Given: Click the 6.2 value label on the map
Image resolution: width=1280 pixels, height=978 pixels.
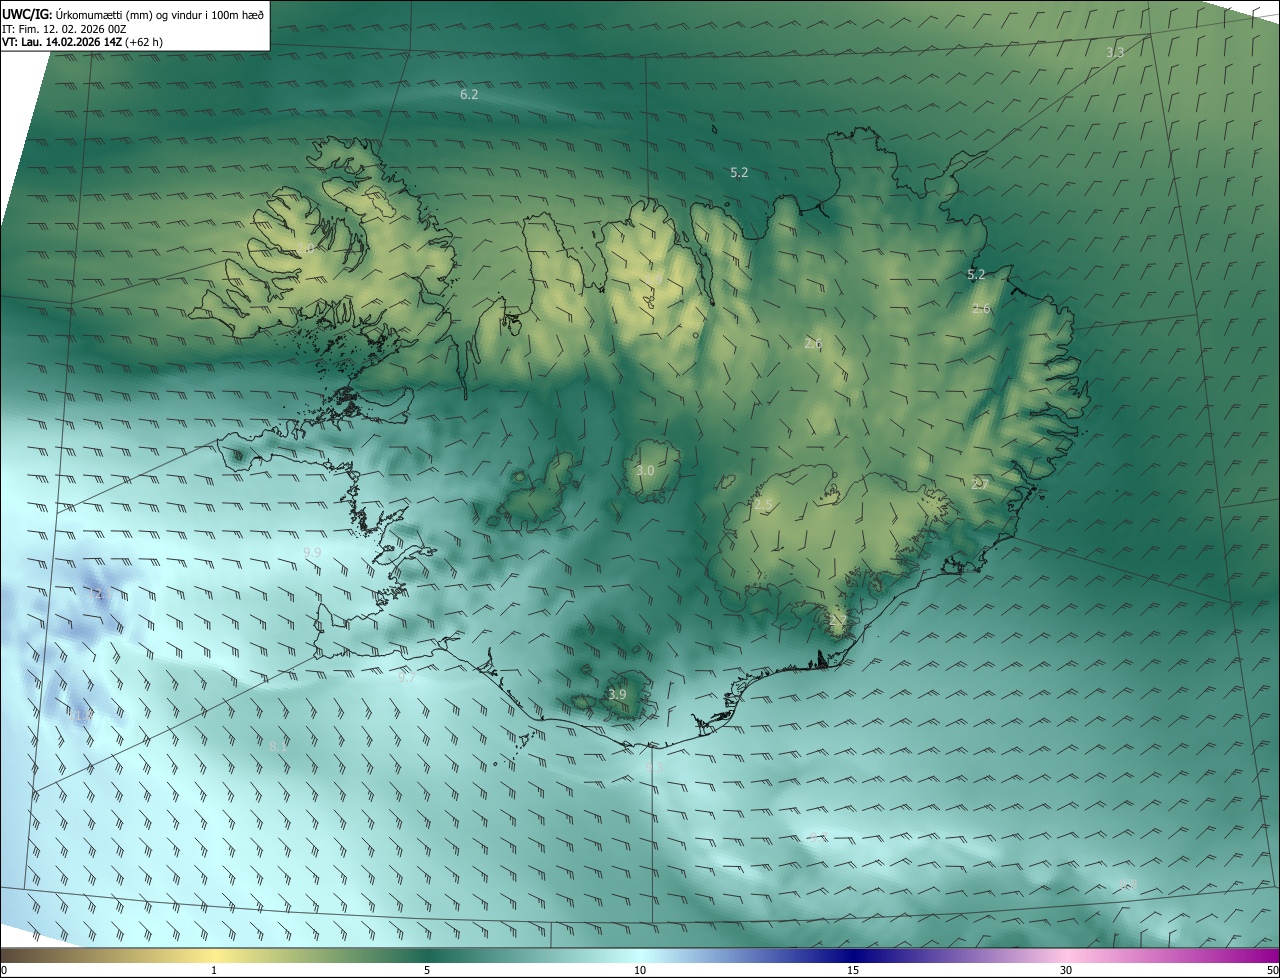Looking at the screenshot, I should coord(469,95).
